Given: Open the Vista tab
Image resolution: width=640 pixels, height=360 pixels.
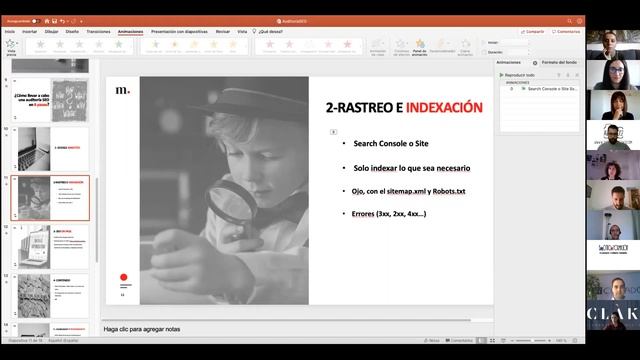Looking at the screenshot, I should point(242,31).
